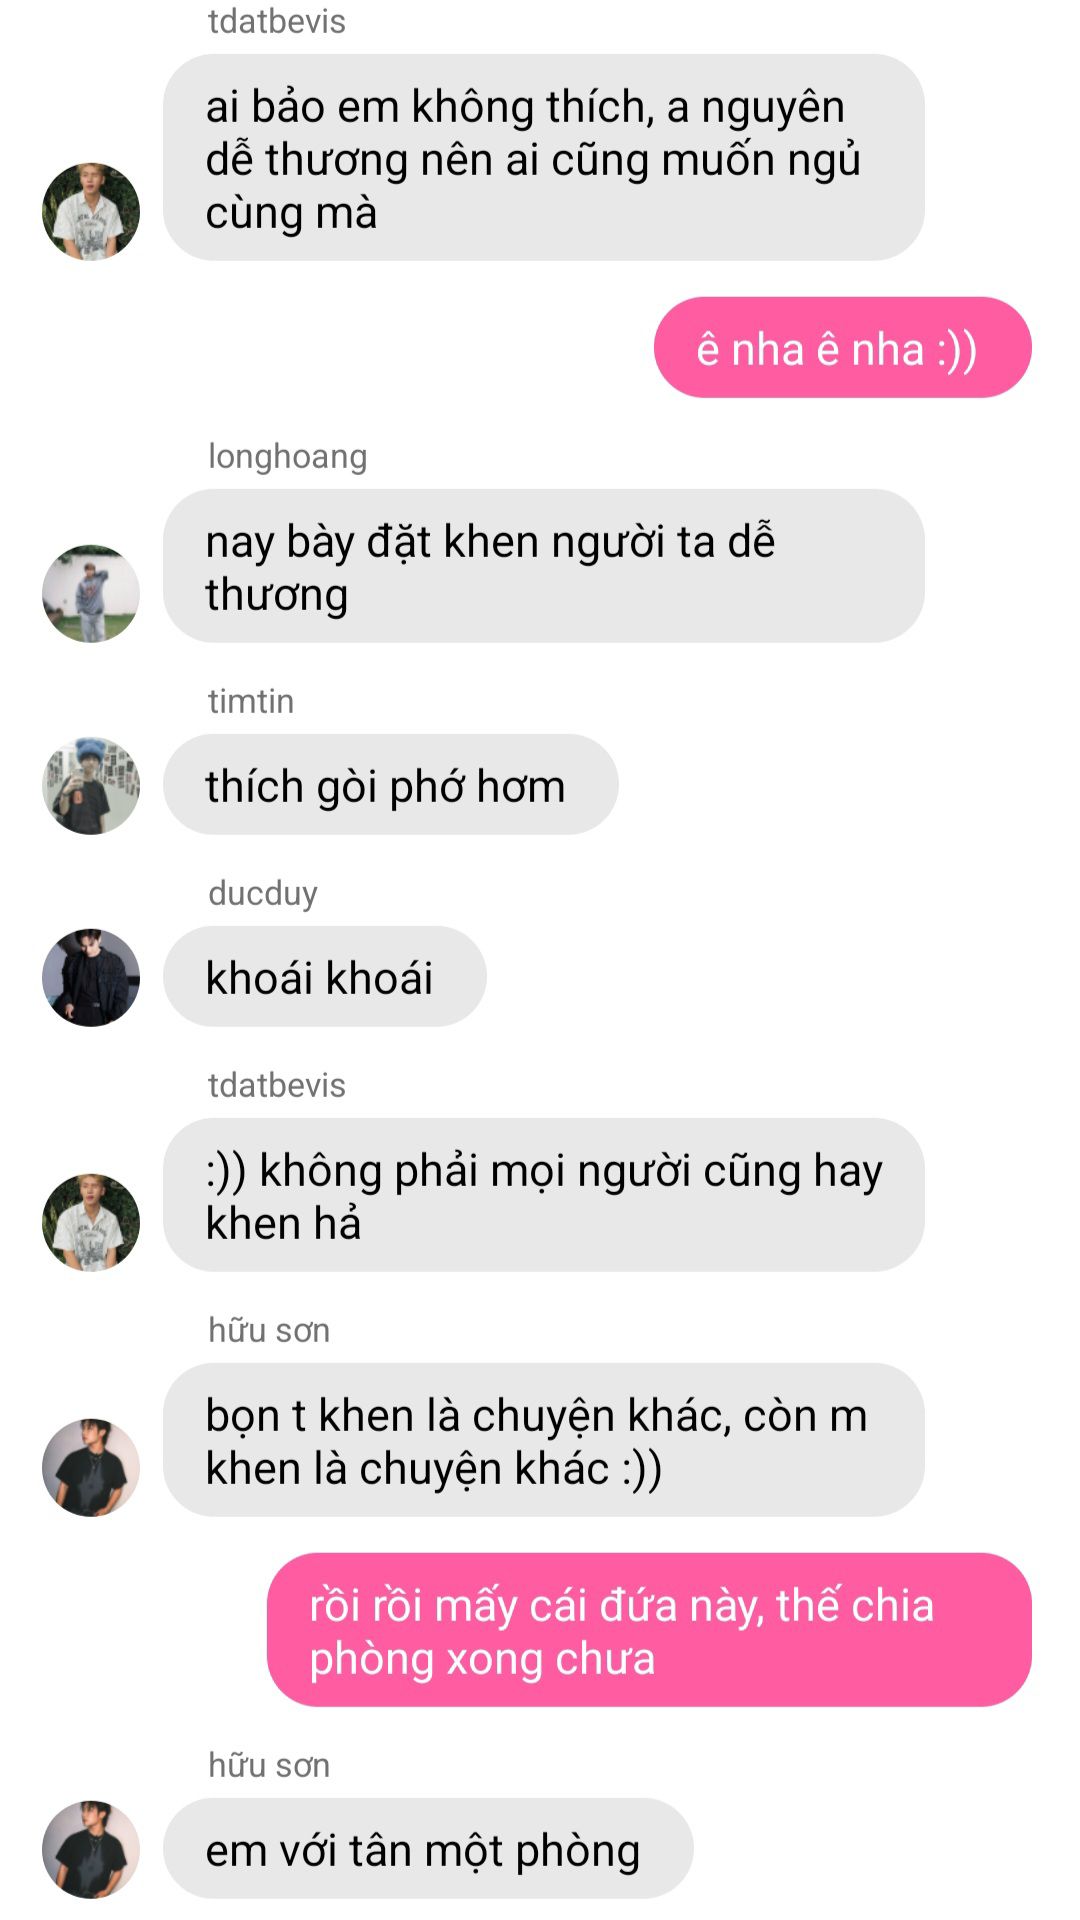Screen dimensions: 1080x1920
Task: Tap longhoang's profile picture
Action: (x=91, y=593)
